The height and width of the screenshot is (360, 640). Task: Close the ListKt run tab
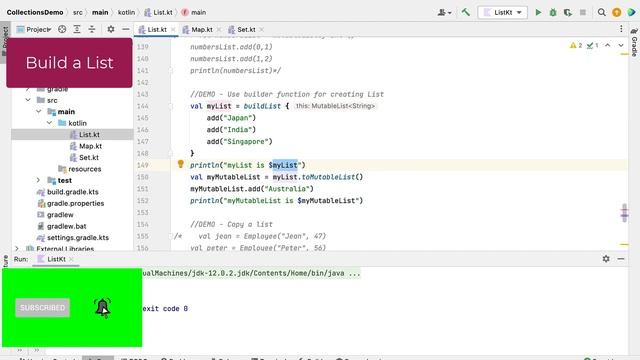coord(71,259)
